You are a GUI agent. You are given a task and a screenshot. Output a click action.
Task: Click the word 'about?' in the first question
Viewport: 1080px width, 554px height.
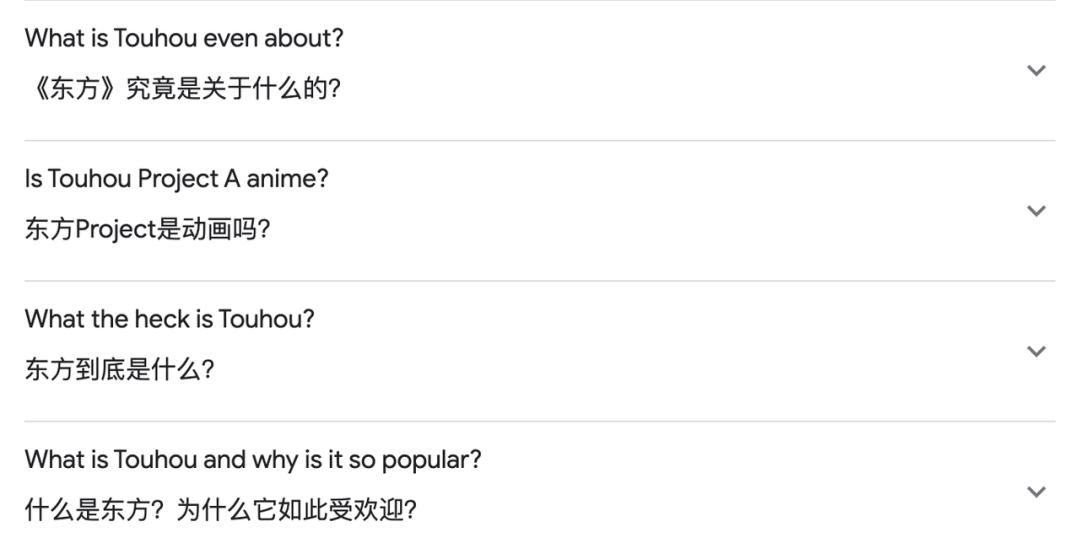310,38
